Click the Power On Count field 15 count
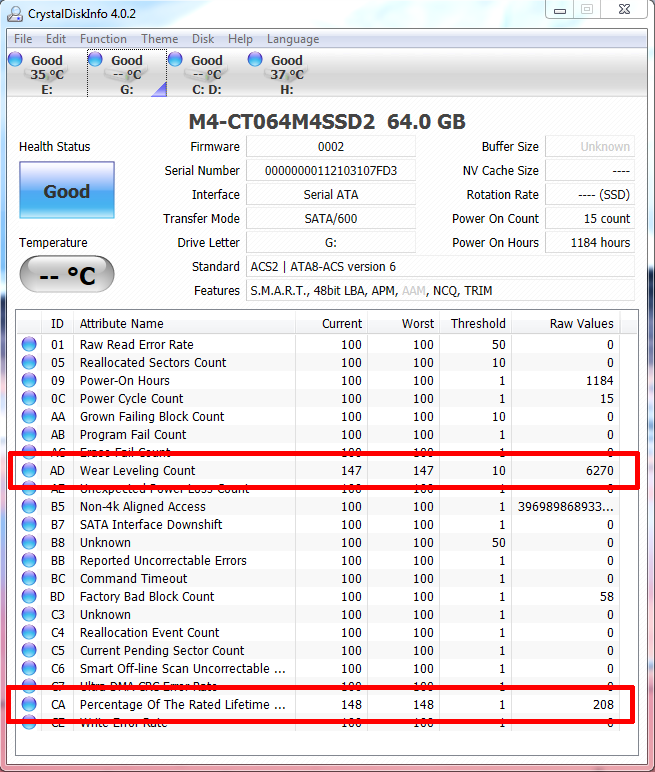 click(x=590, y=219)
